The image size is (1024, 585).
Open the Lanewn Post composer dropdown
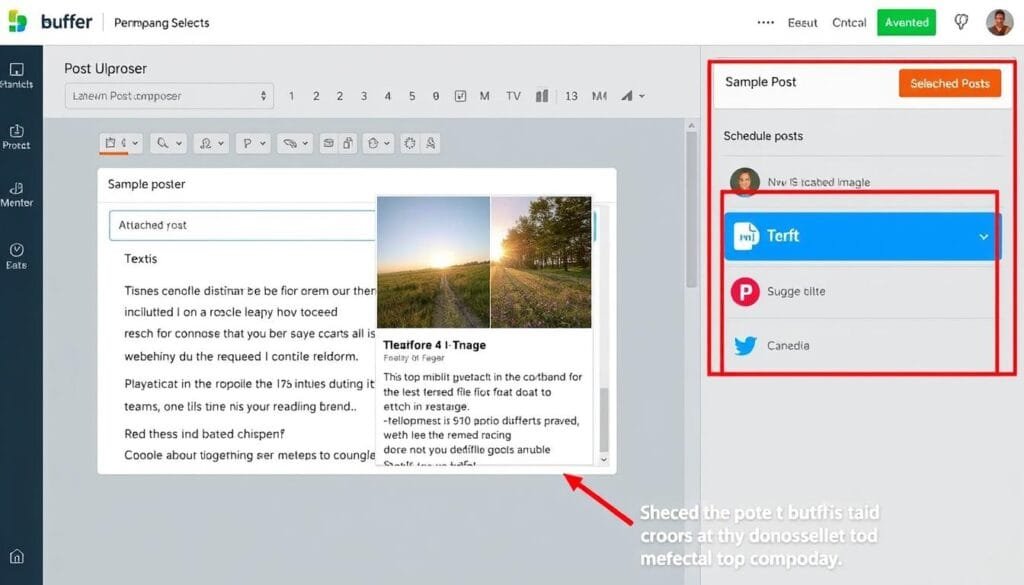pos(168,96)
